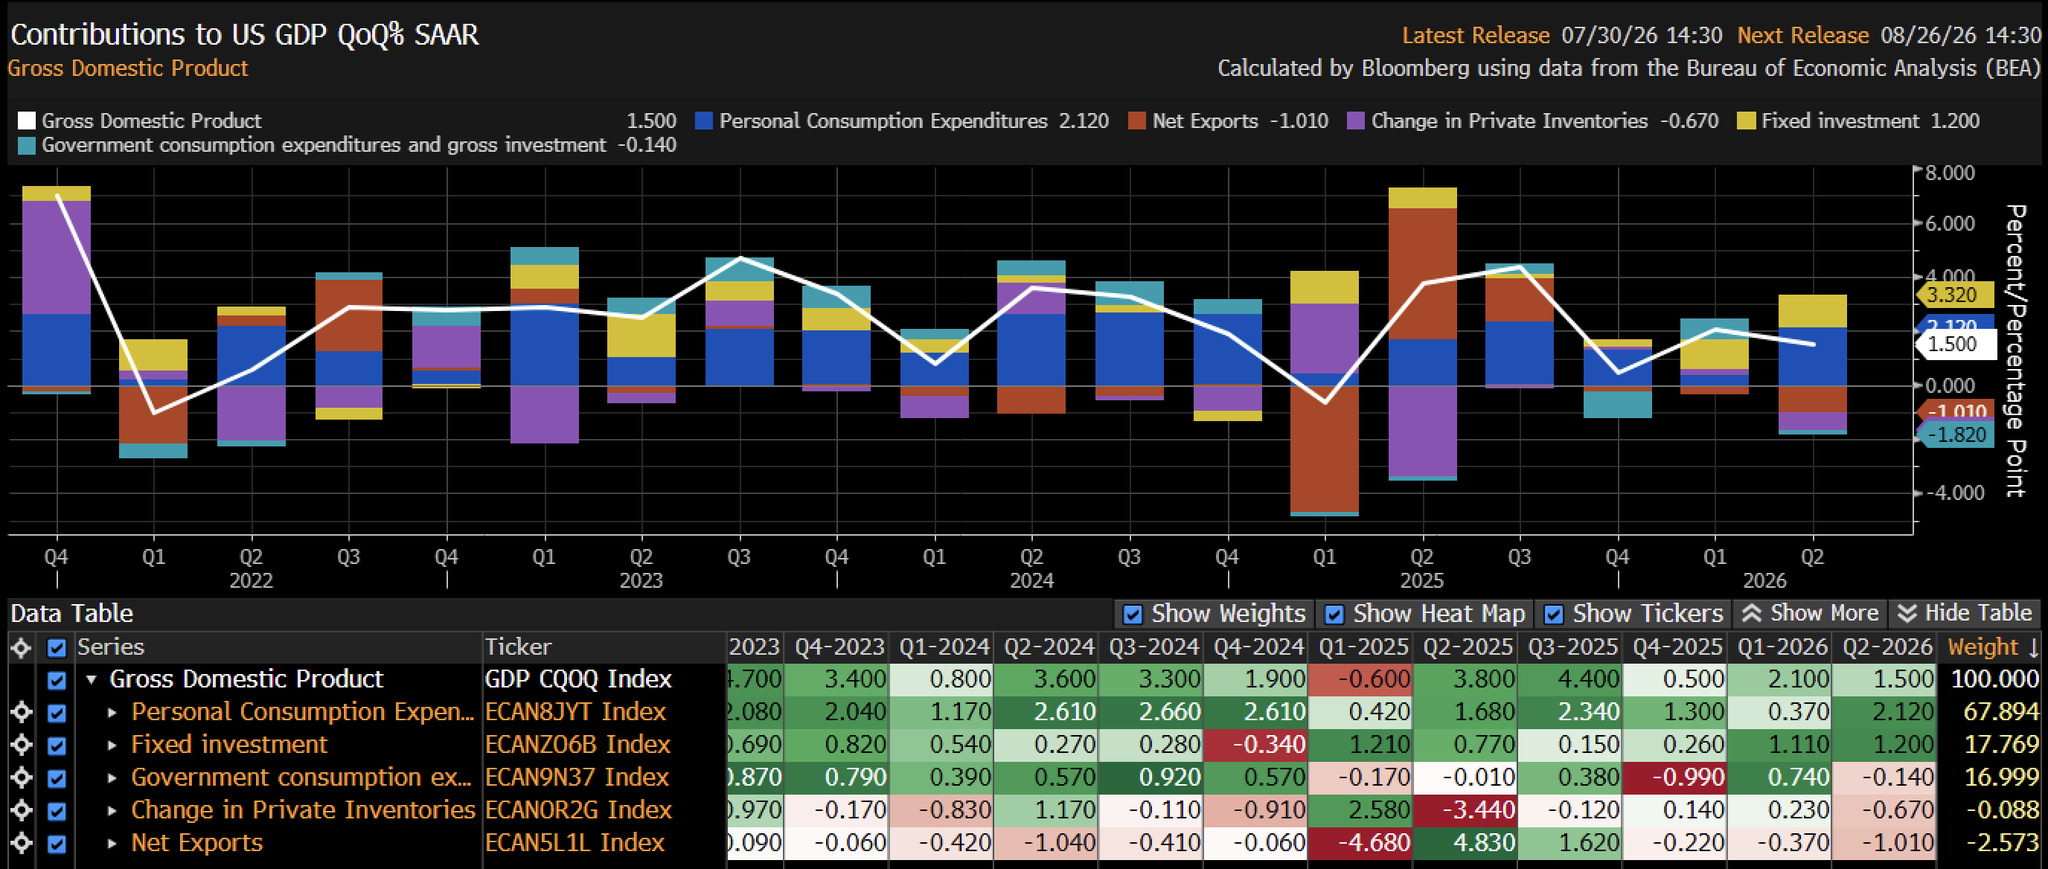
Task: Click the 2022 year label on the x-axis
Action: point(251,581)
